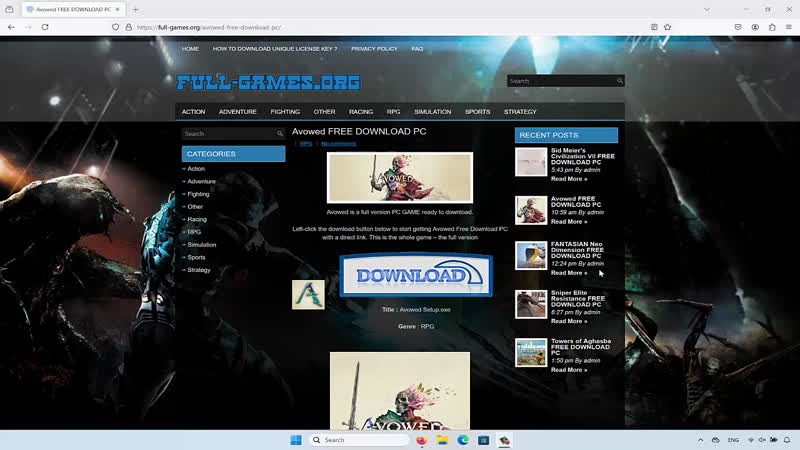
Task: Go back with the browser back arrow
Action: (x=11, y=27)
